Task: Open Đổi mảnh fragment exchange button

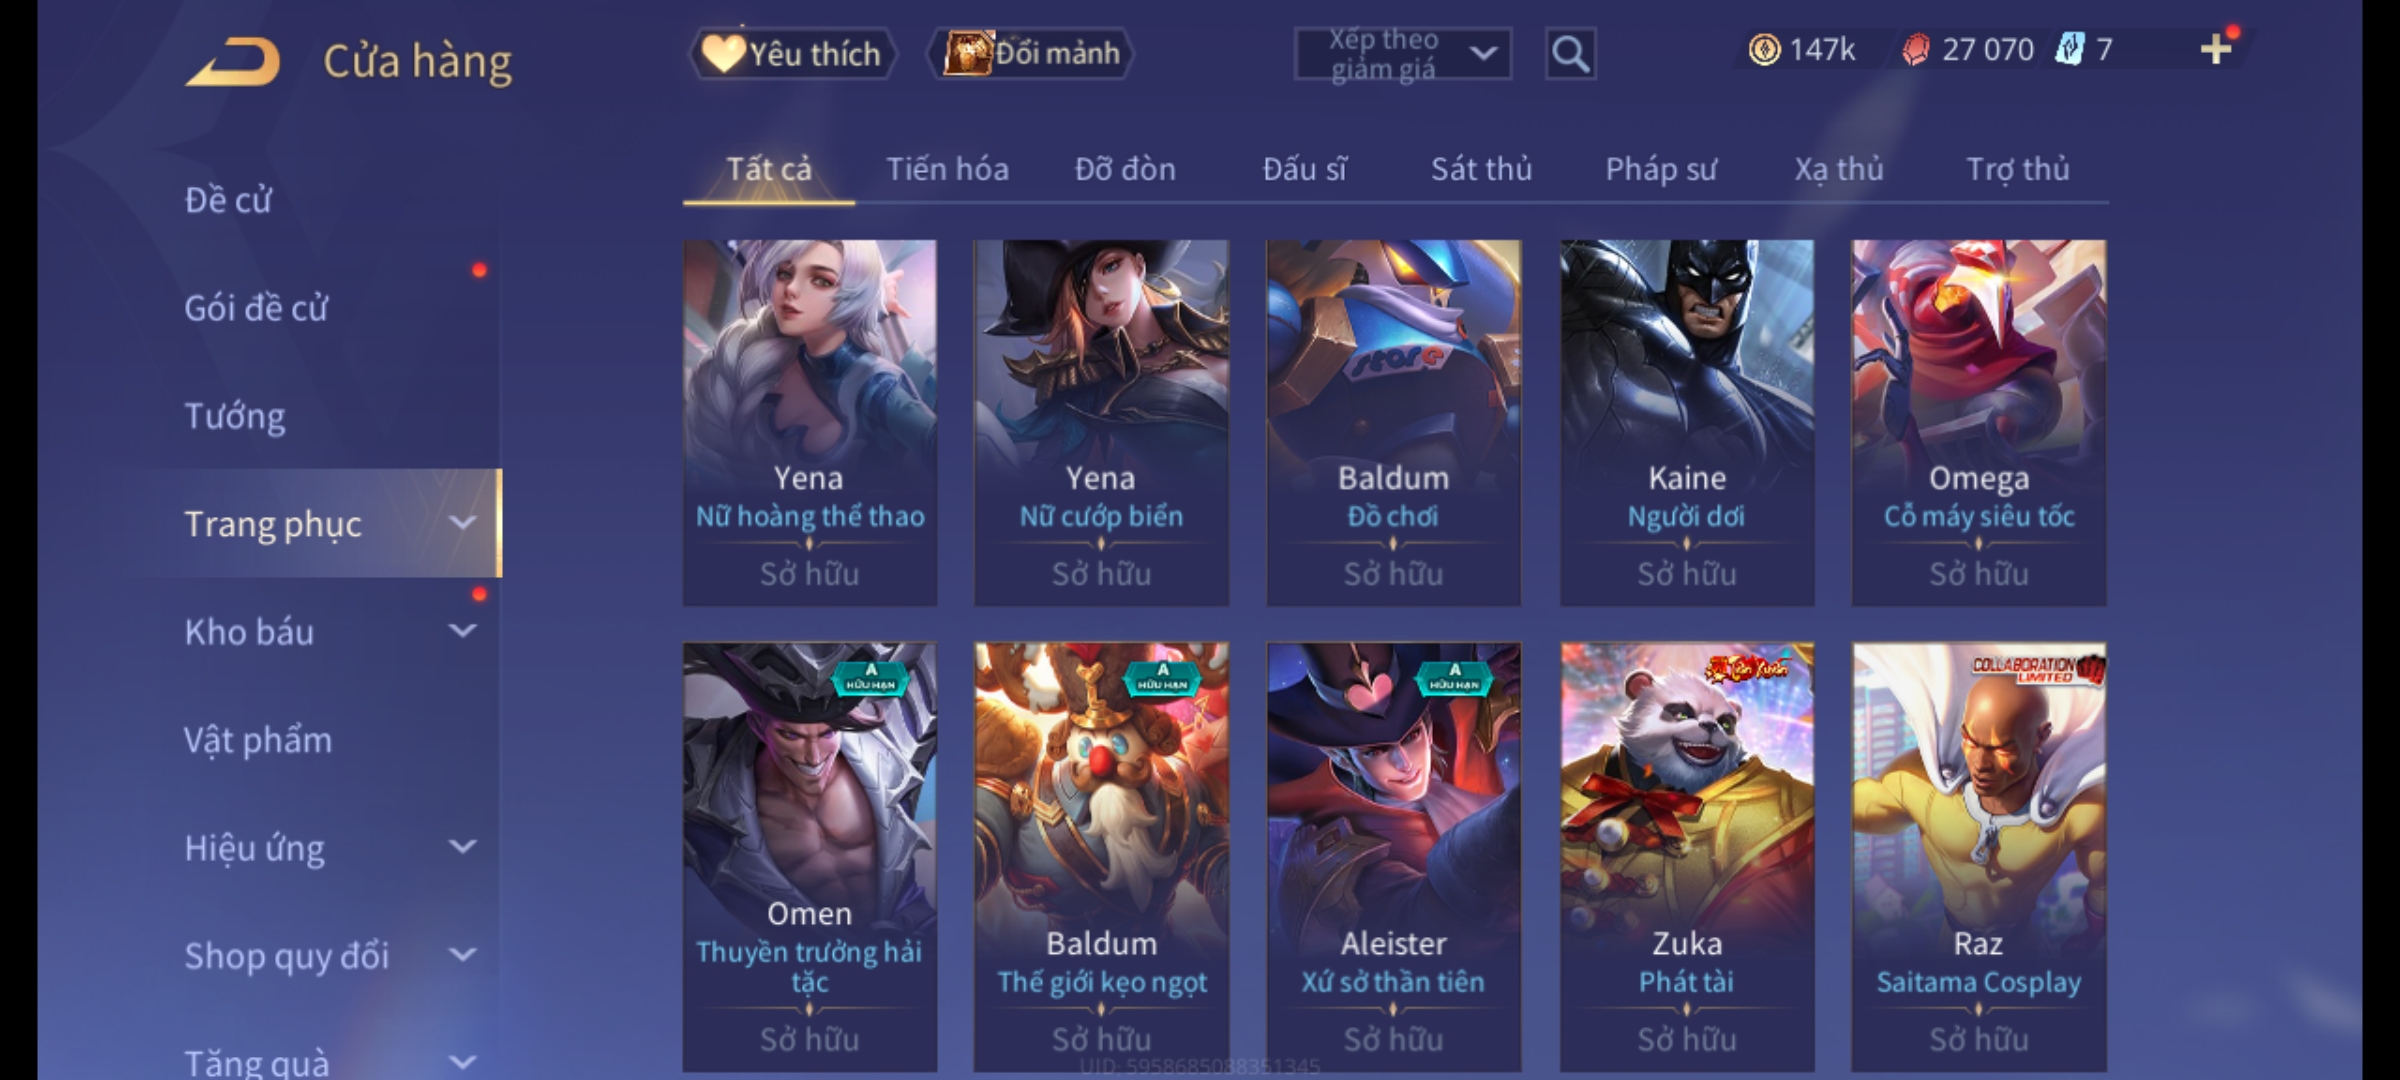Action: click(1030, 54)
